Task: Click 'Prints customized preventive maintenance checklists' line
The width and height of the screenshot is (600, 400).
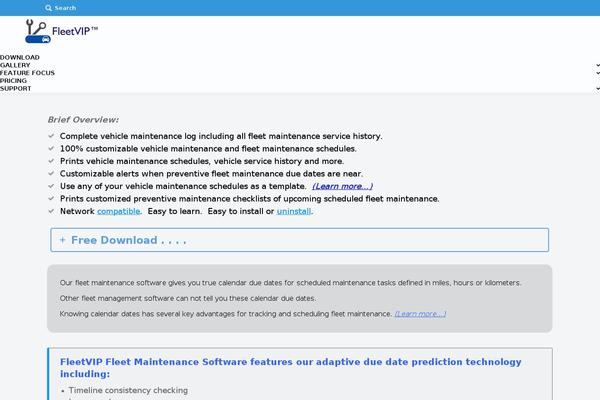Action: [x=249, y=199]
